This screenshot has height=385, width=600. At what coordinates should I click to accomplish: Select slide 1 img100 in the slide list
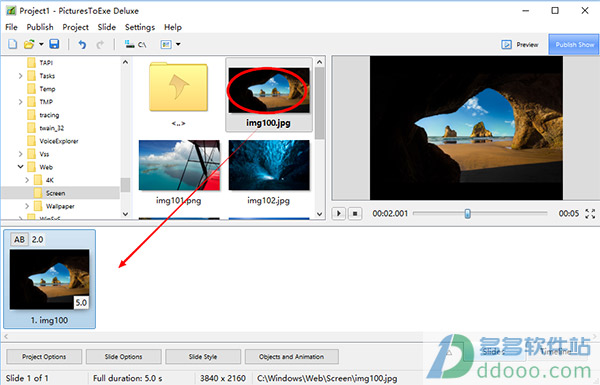click(x=49, y=279)
